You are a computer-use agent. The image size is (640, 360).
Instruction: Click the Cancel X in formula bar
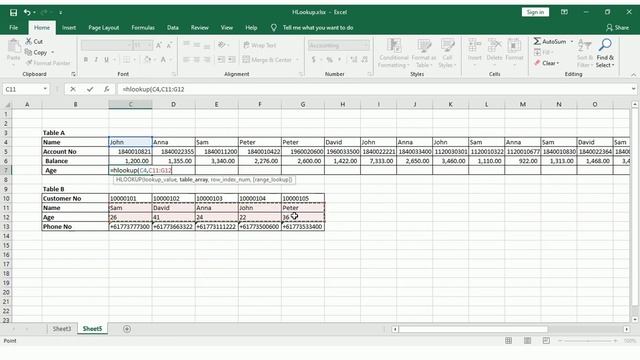click(73, 89)
